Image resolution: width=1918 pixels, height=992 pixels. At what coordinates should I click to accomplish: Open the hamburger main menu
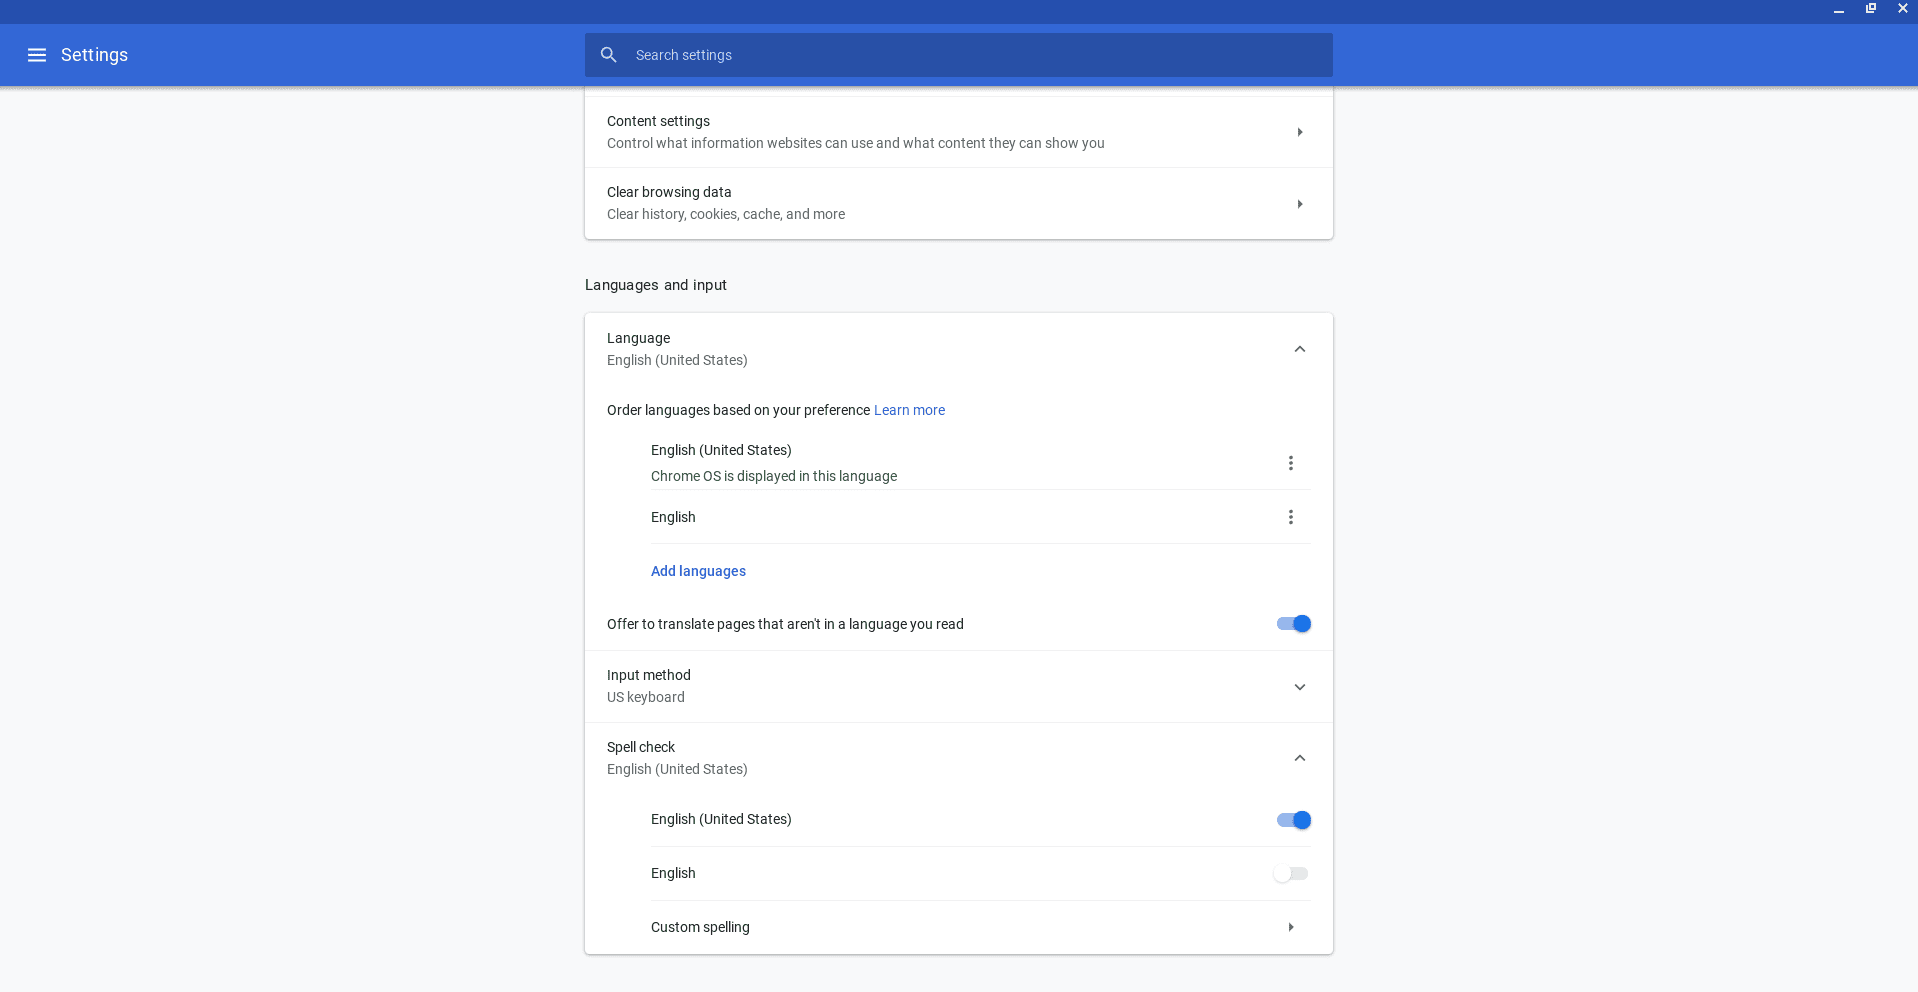(37, 55)
